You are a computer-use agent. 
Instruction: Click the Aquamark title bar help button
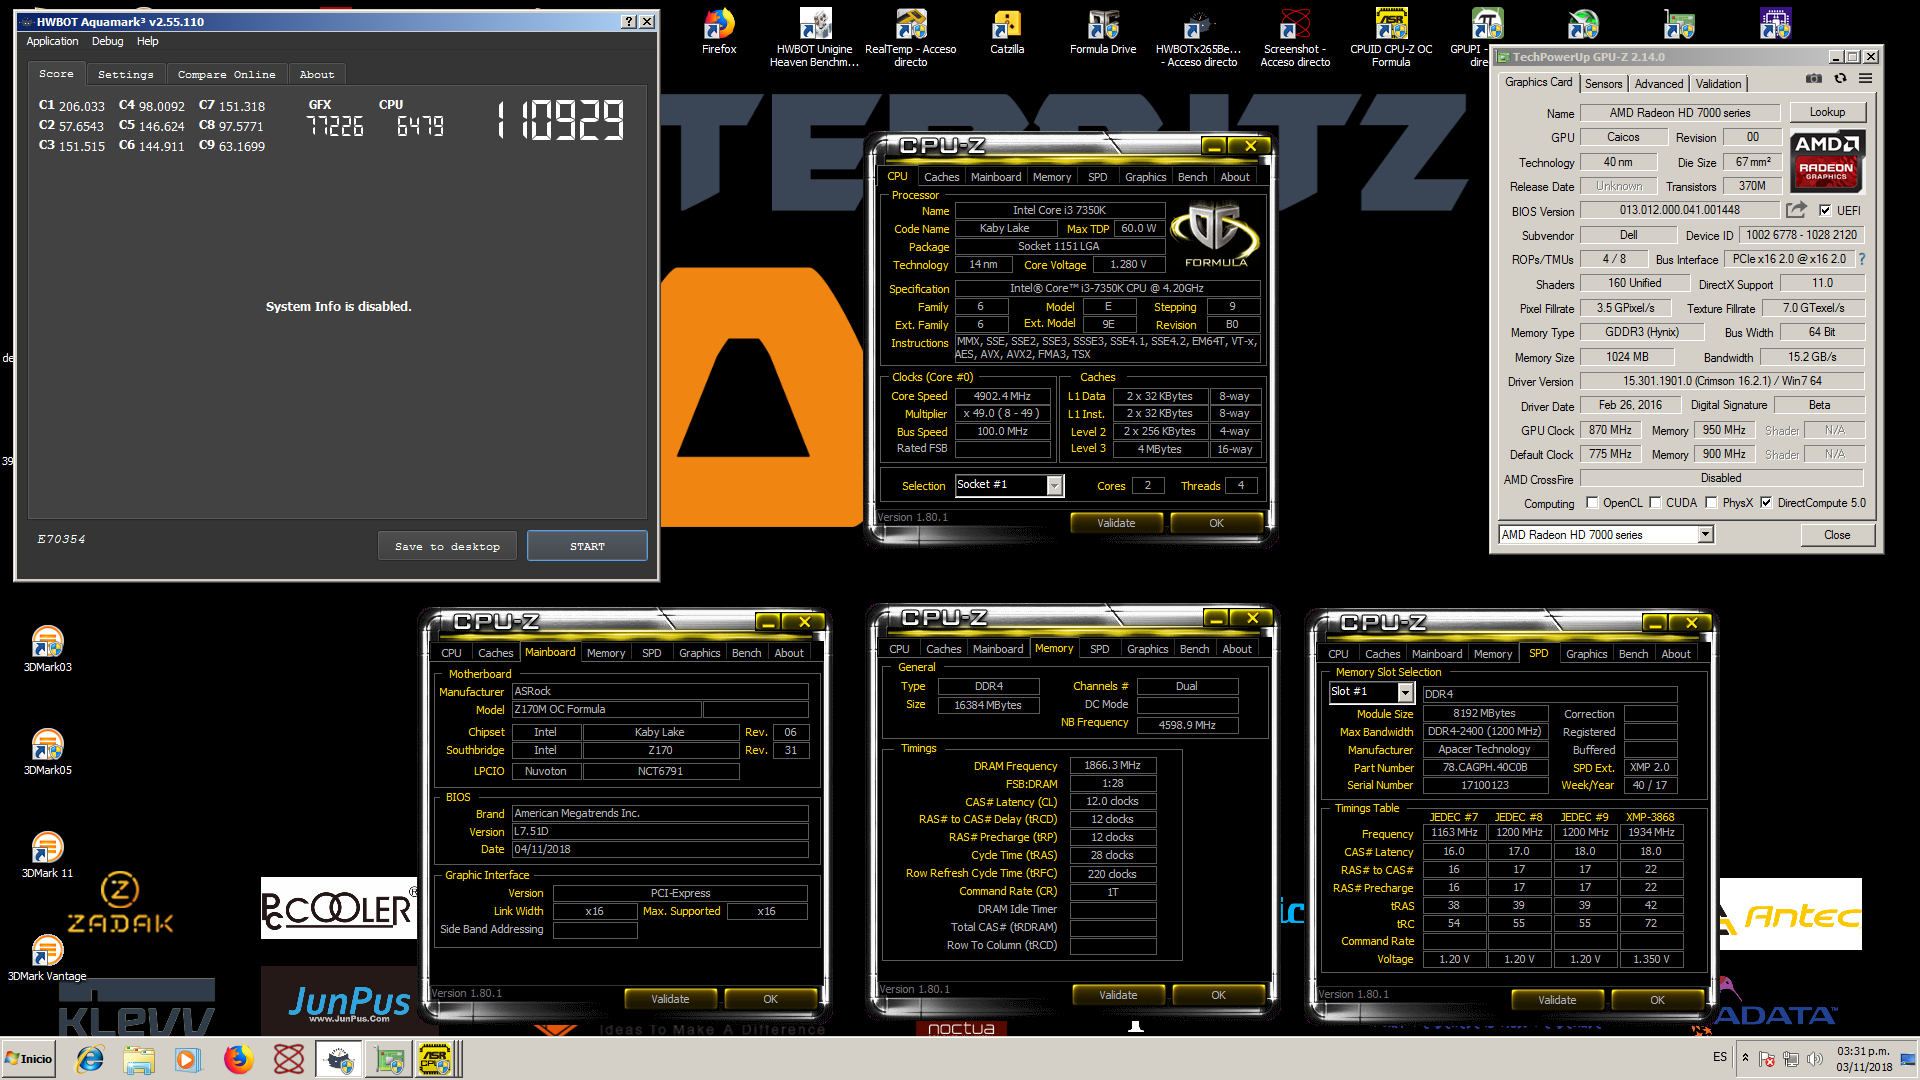click(628, 21)
